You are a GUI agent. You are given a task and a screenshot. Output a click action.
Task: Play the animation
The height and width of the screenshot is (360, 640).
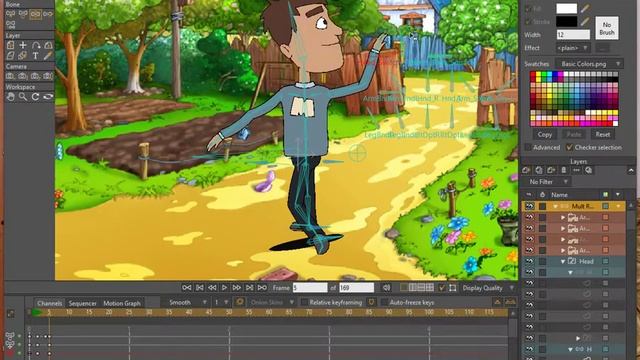click(x=224, y=288)
